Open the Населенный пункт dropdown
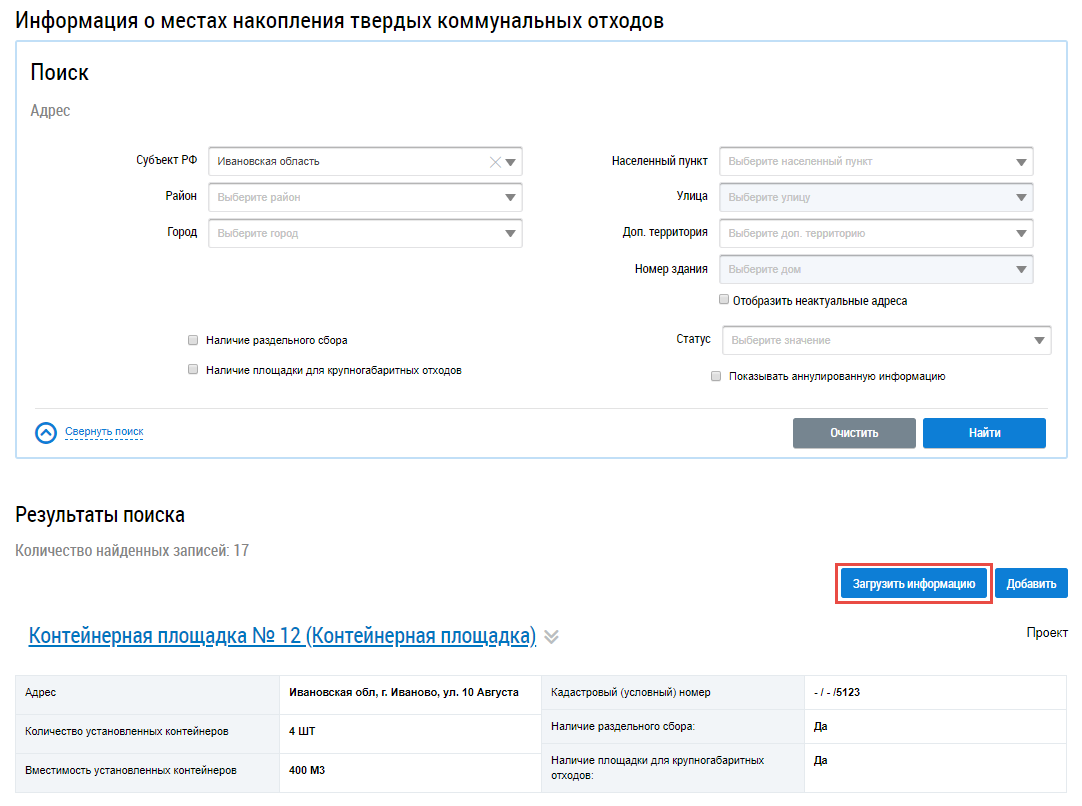The width and height of the screenshot is (1082, 806). coord(1021,162)
